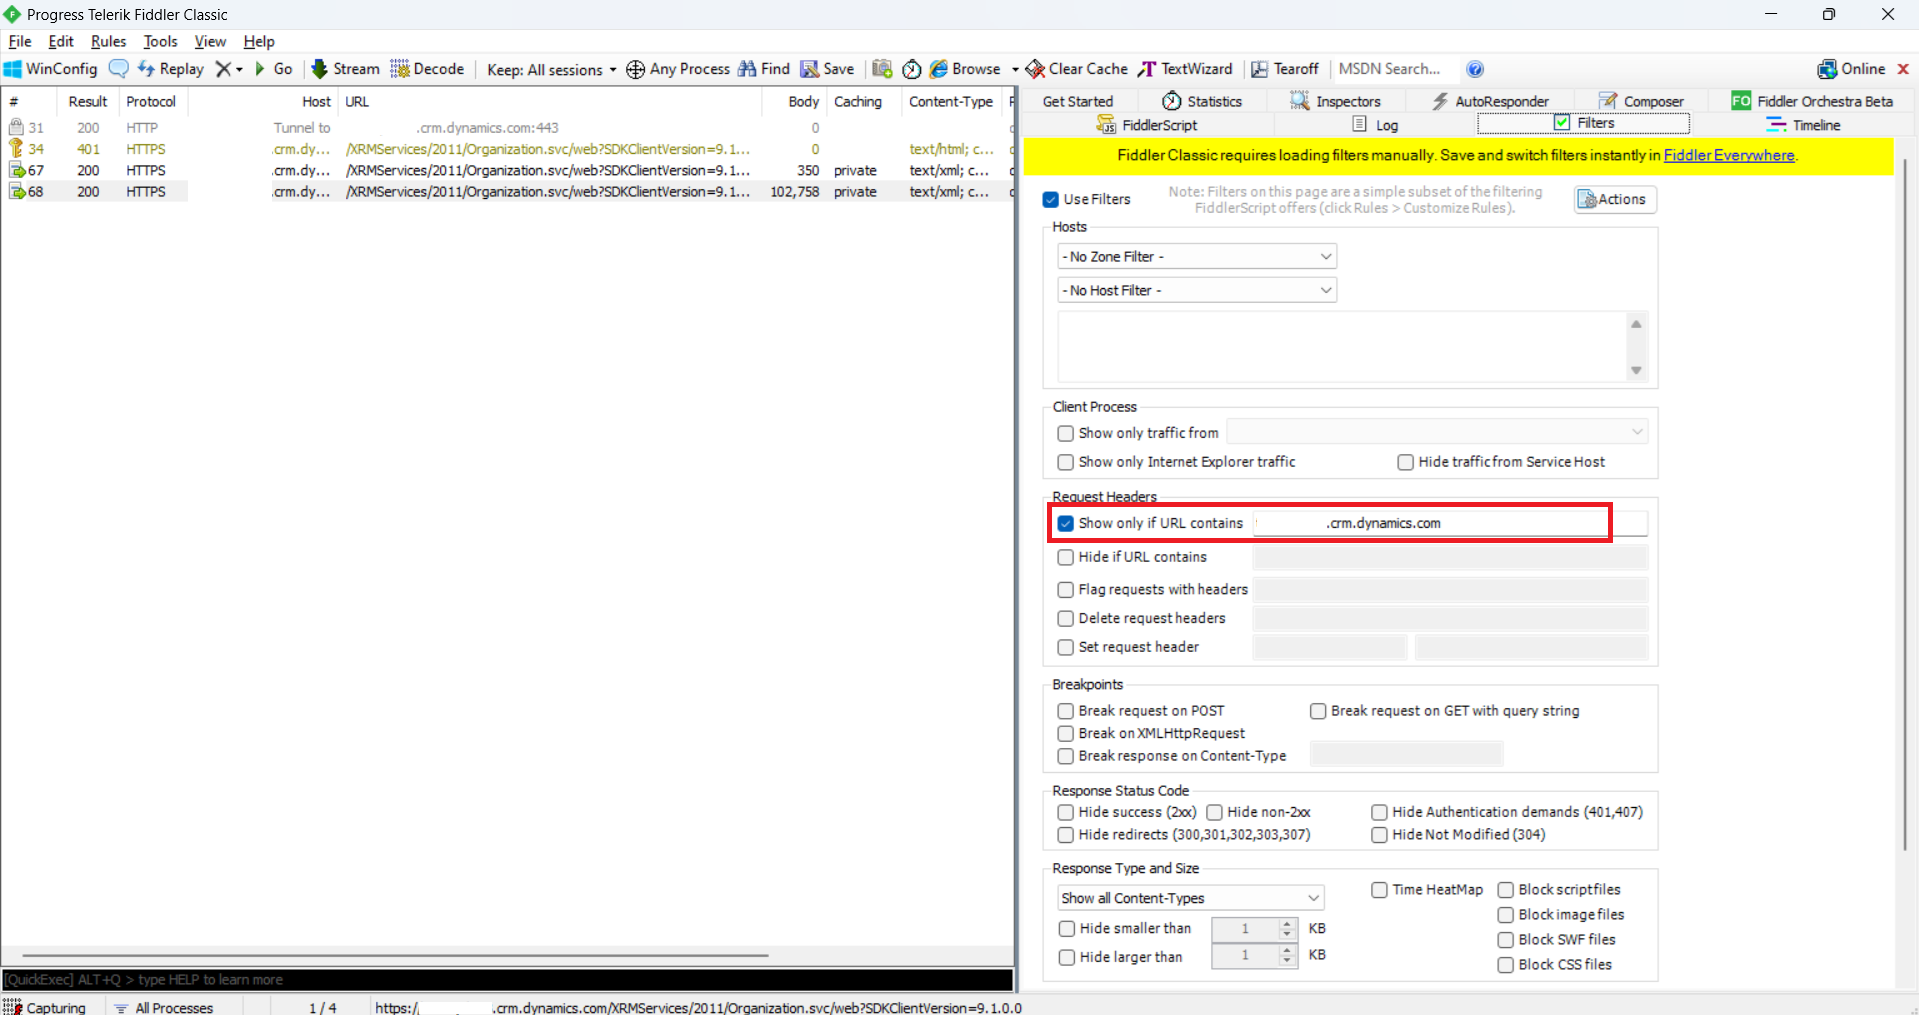
Task: Switch to the Inspectors tab
Action: 1336,101
